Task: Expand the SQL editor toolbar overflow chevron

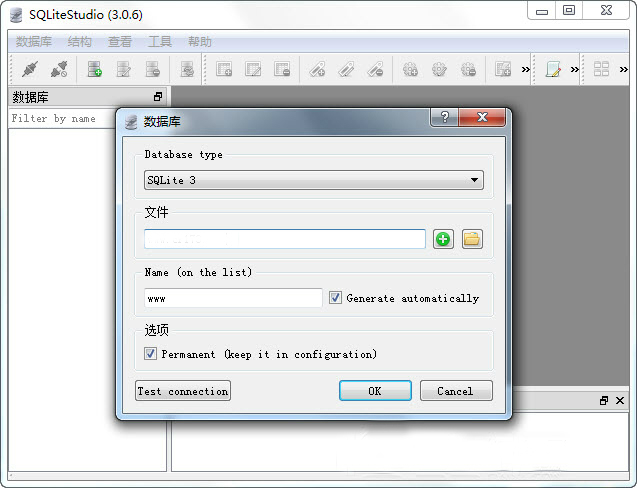Action: [574, 69]
